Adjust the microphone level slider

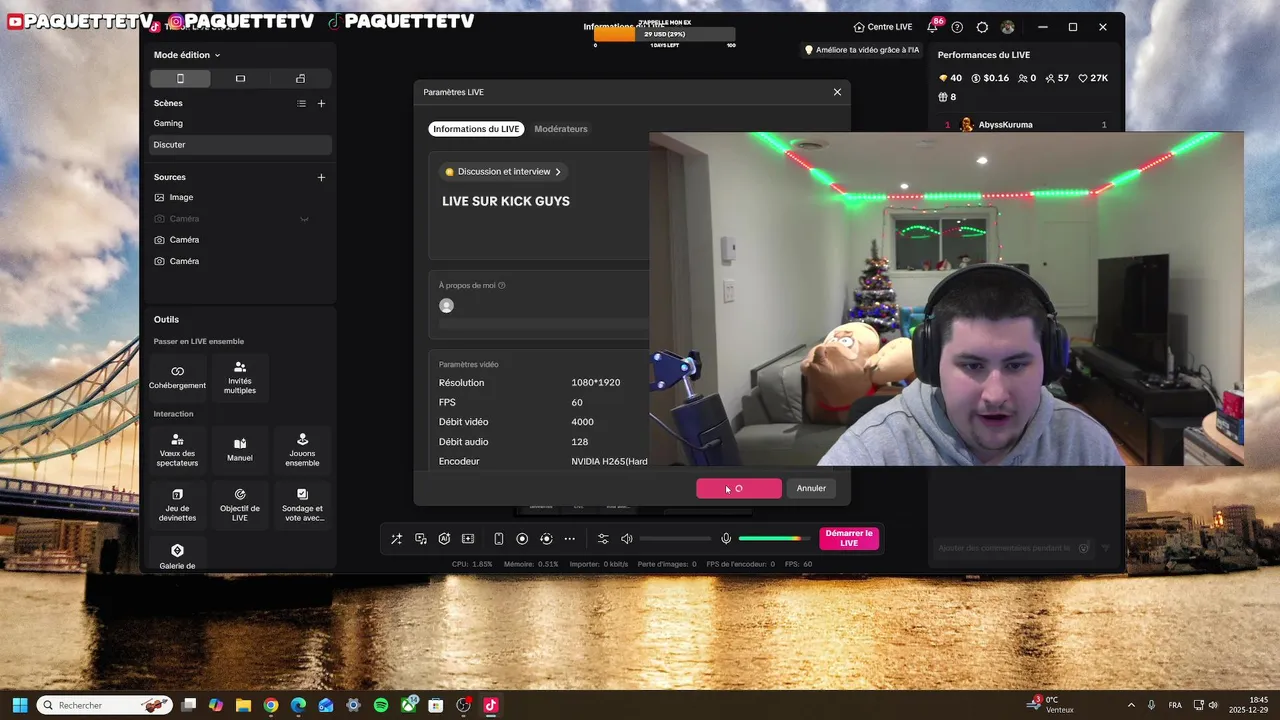[774, 539]
